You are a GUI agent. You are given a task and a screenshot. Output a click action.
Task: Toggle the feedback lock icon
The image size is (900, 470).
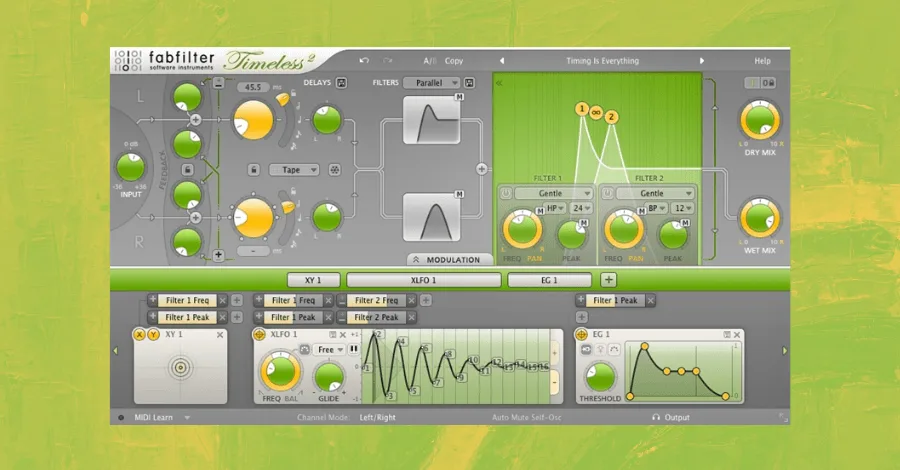(x=187, y=169)
